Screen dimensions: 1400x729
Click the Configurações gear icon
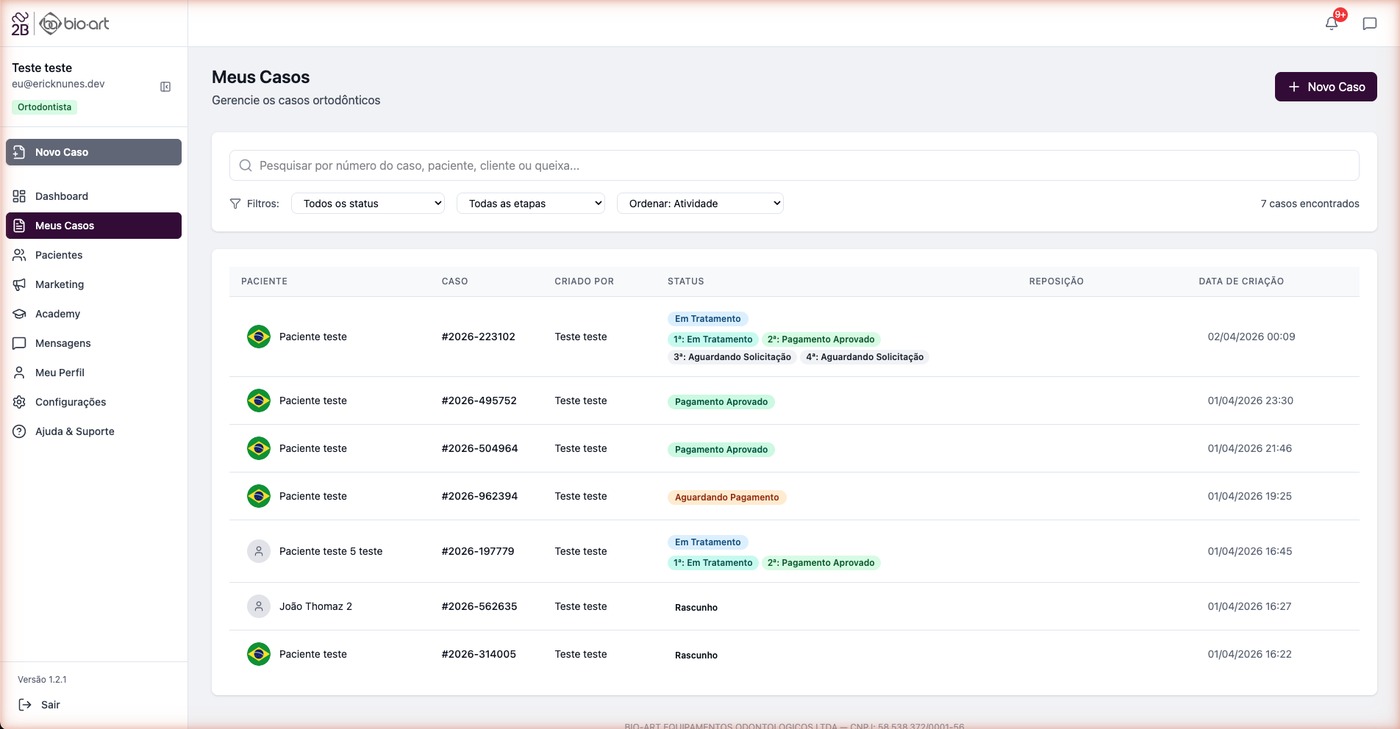pyautogui.click(x=19, y=402)
